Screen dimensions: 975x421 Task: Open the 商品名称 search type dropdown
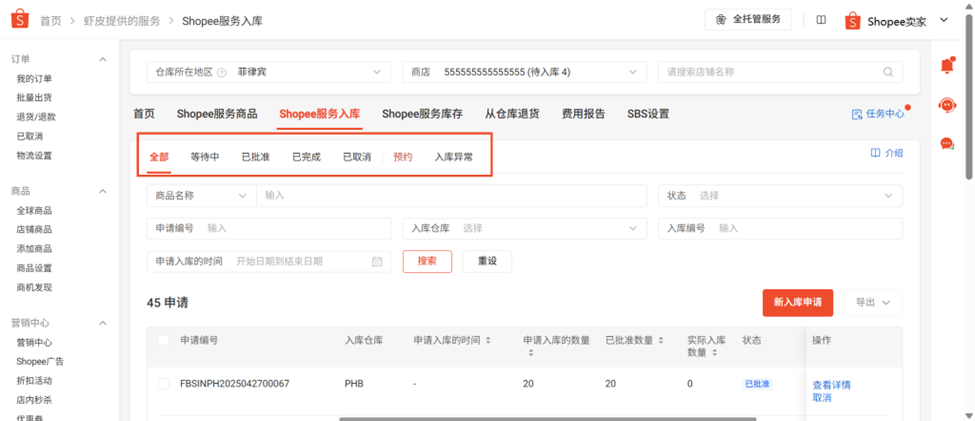tap(201, 195)
